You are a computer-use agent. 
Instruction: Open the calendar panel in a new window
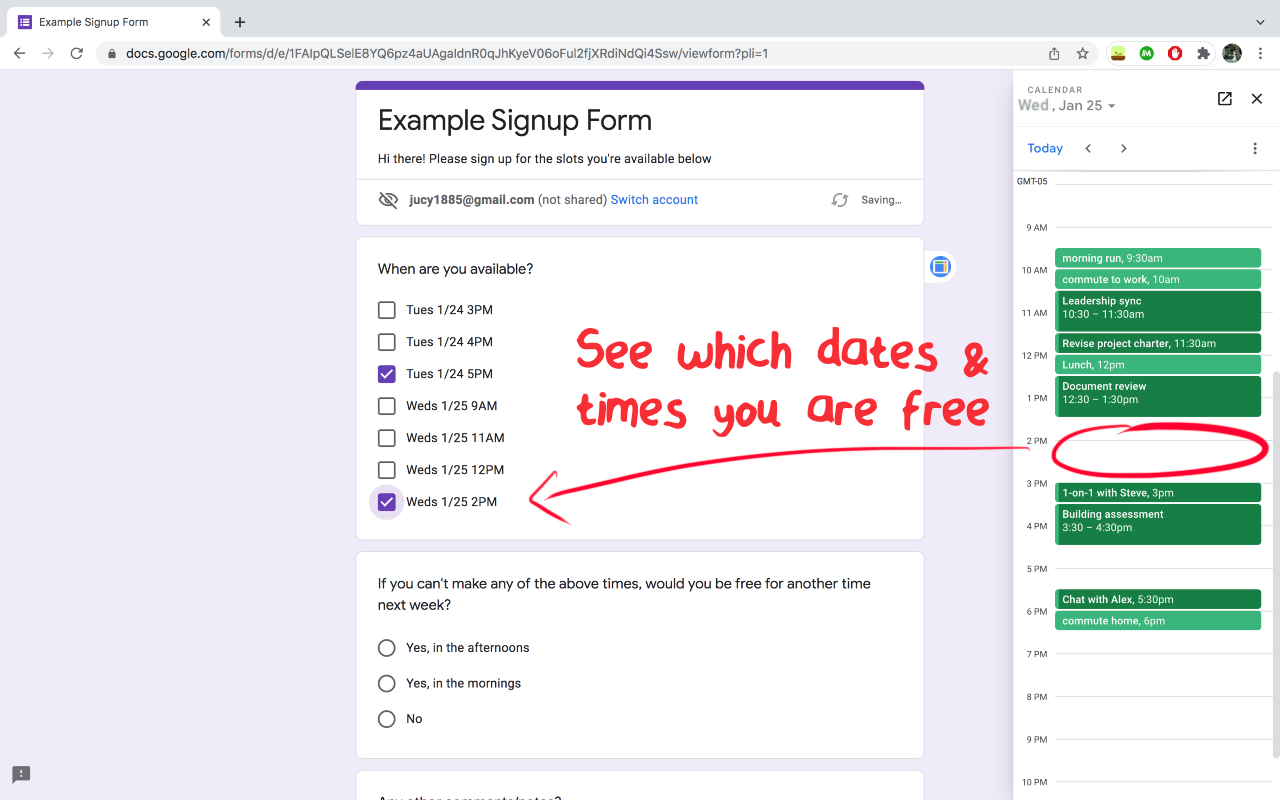[x=1224, y=99]
